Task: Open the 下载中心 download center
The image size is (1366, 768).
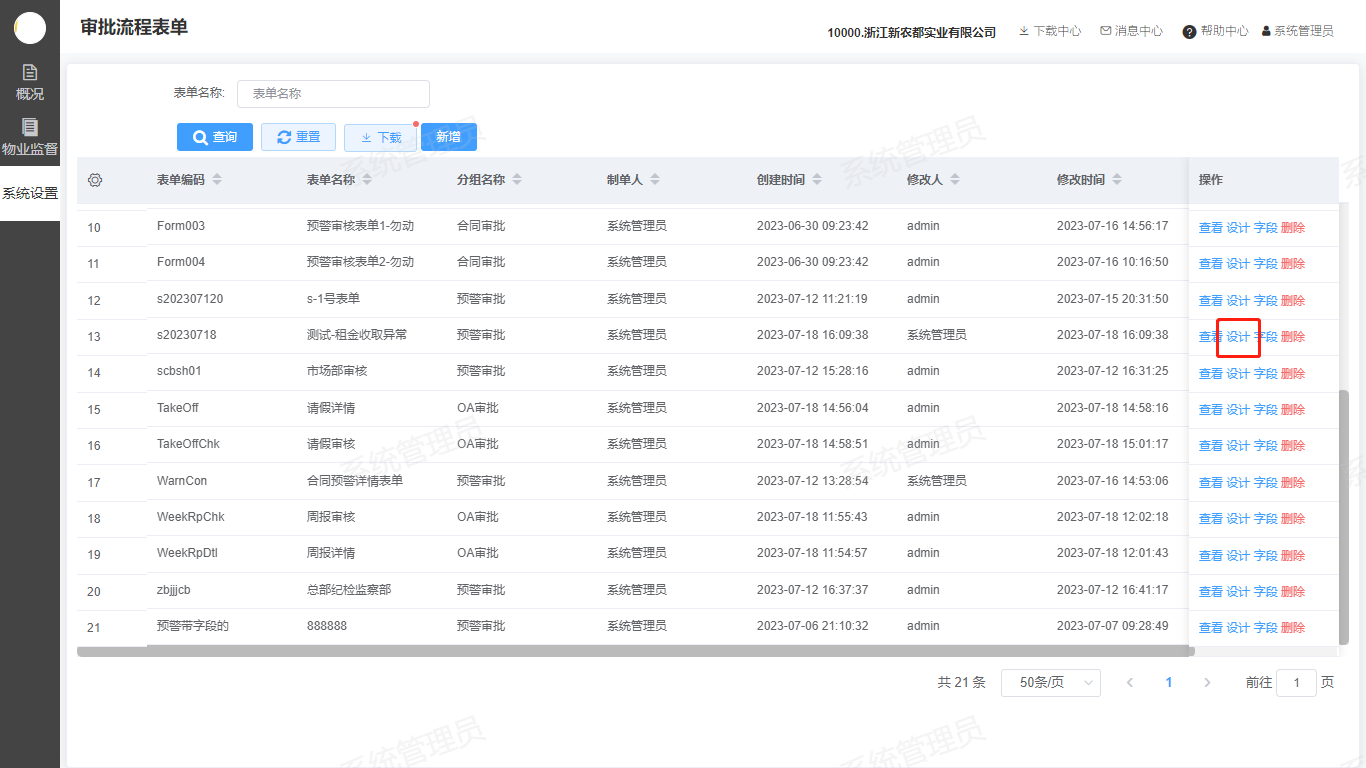Action: pyautogui.click(x=1049, y=31)
